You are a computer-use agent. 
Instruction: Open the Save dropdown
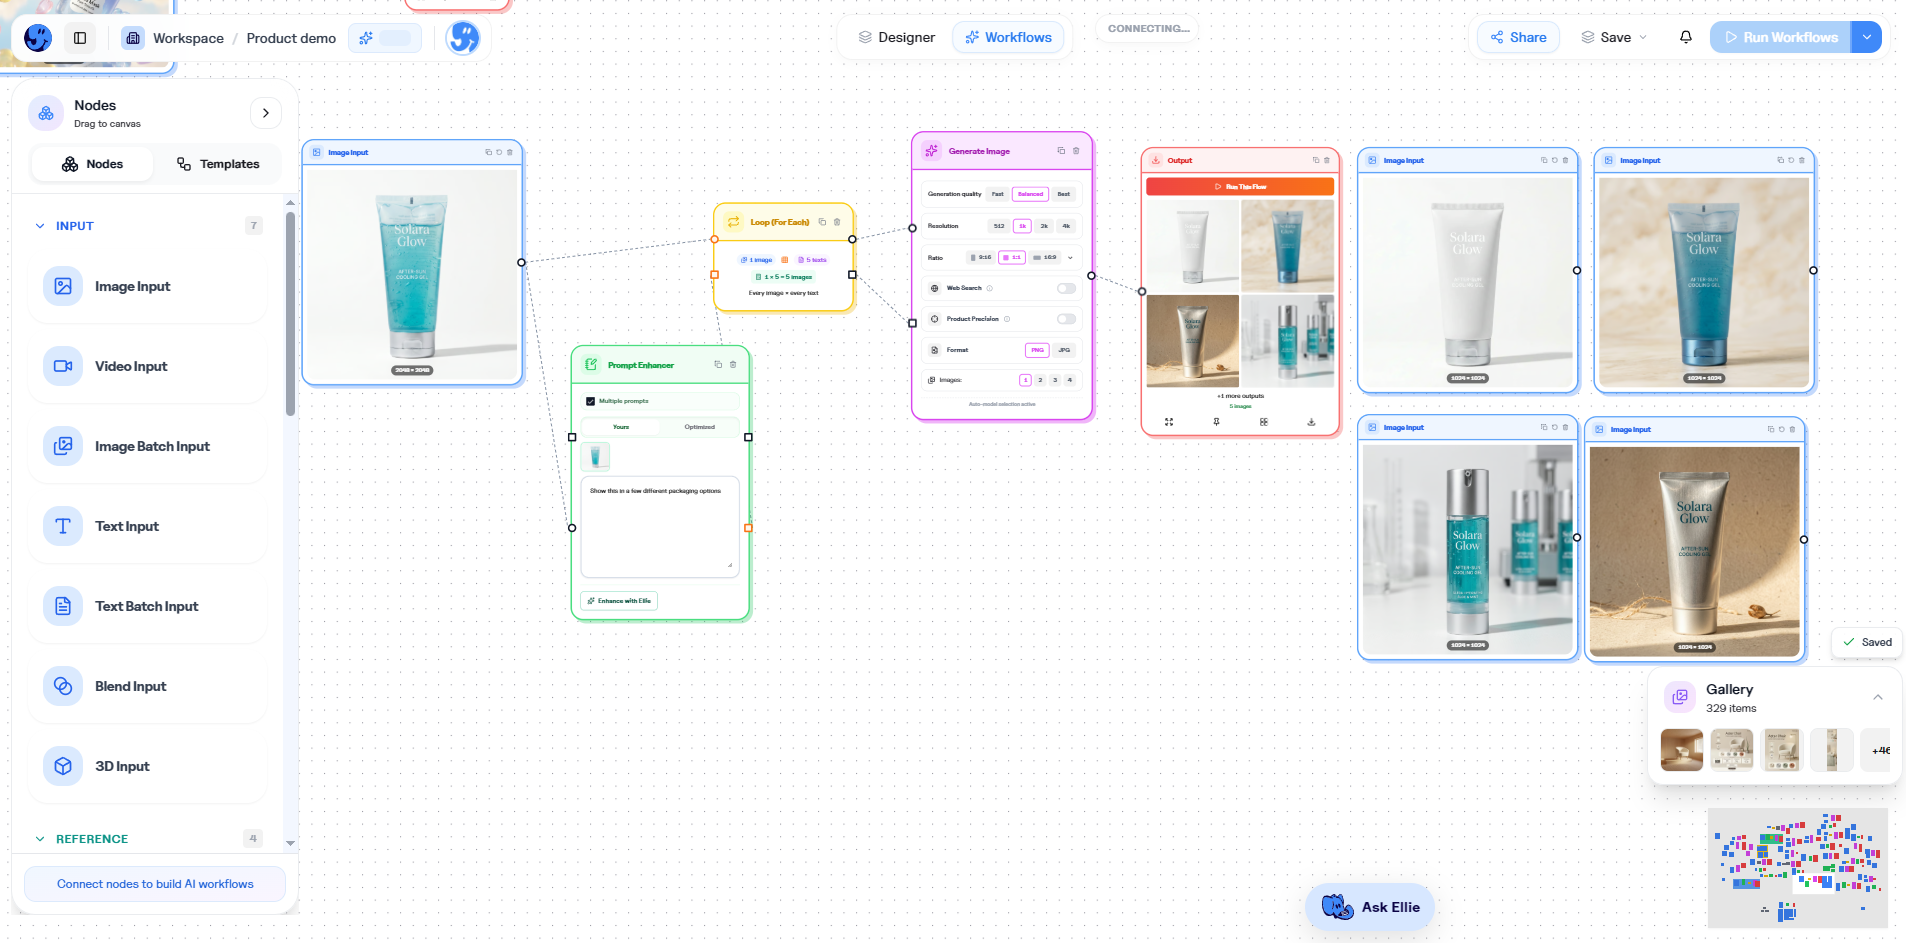pos(1614,37)
